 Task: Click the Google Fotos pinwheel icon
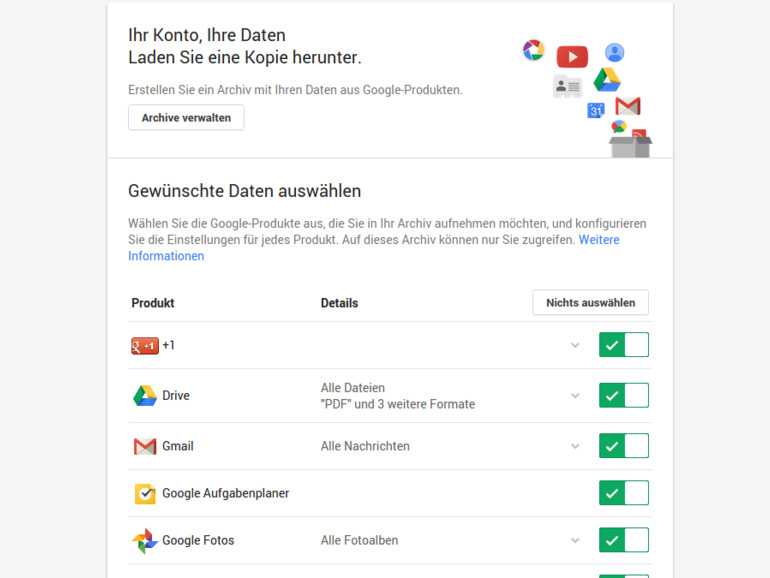tap(145, 541)
